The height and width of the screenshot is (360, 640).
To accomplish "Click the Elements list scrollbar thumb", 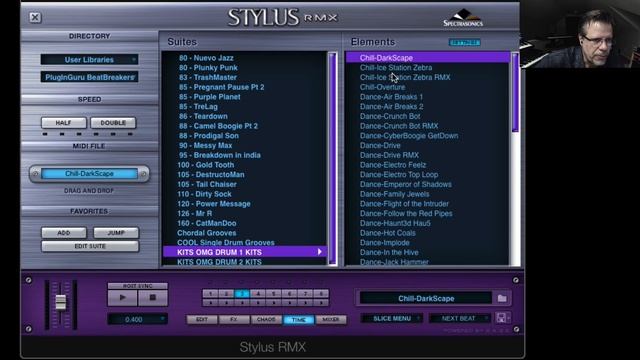I will pyautogui.click(x=515, y=93).
